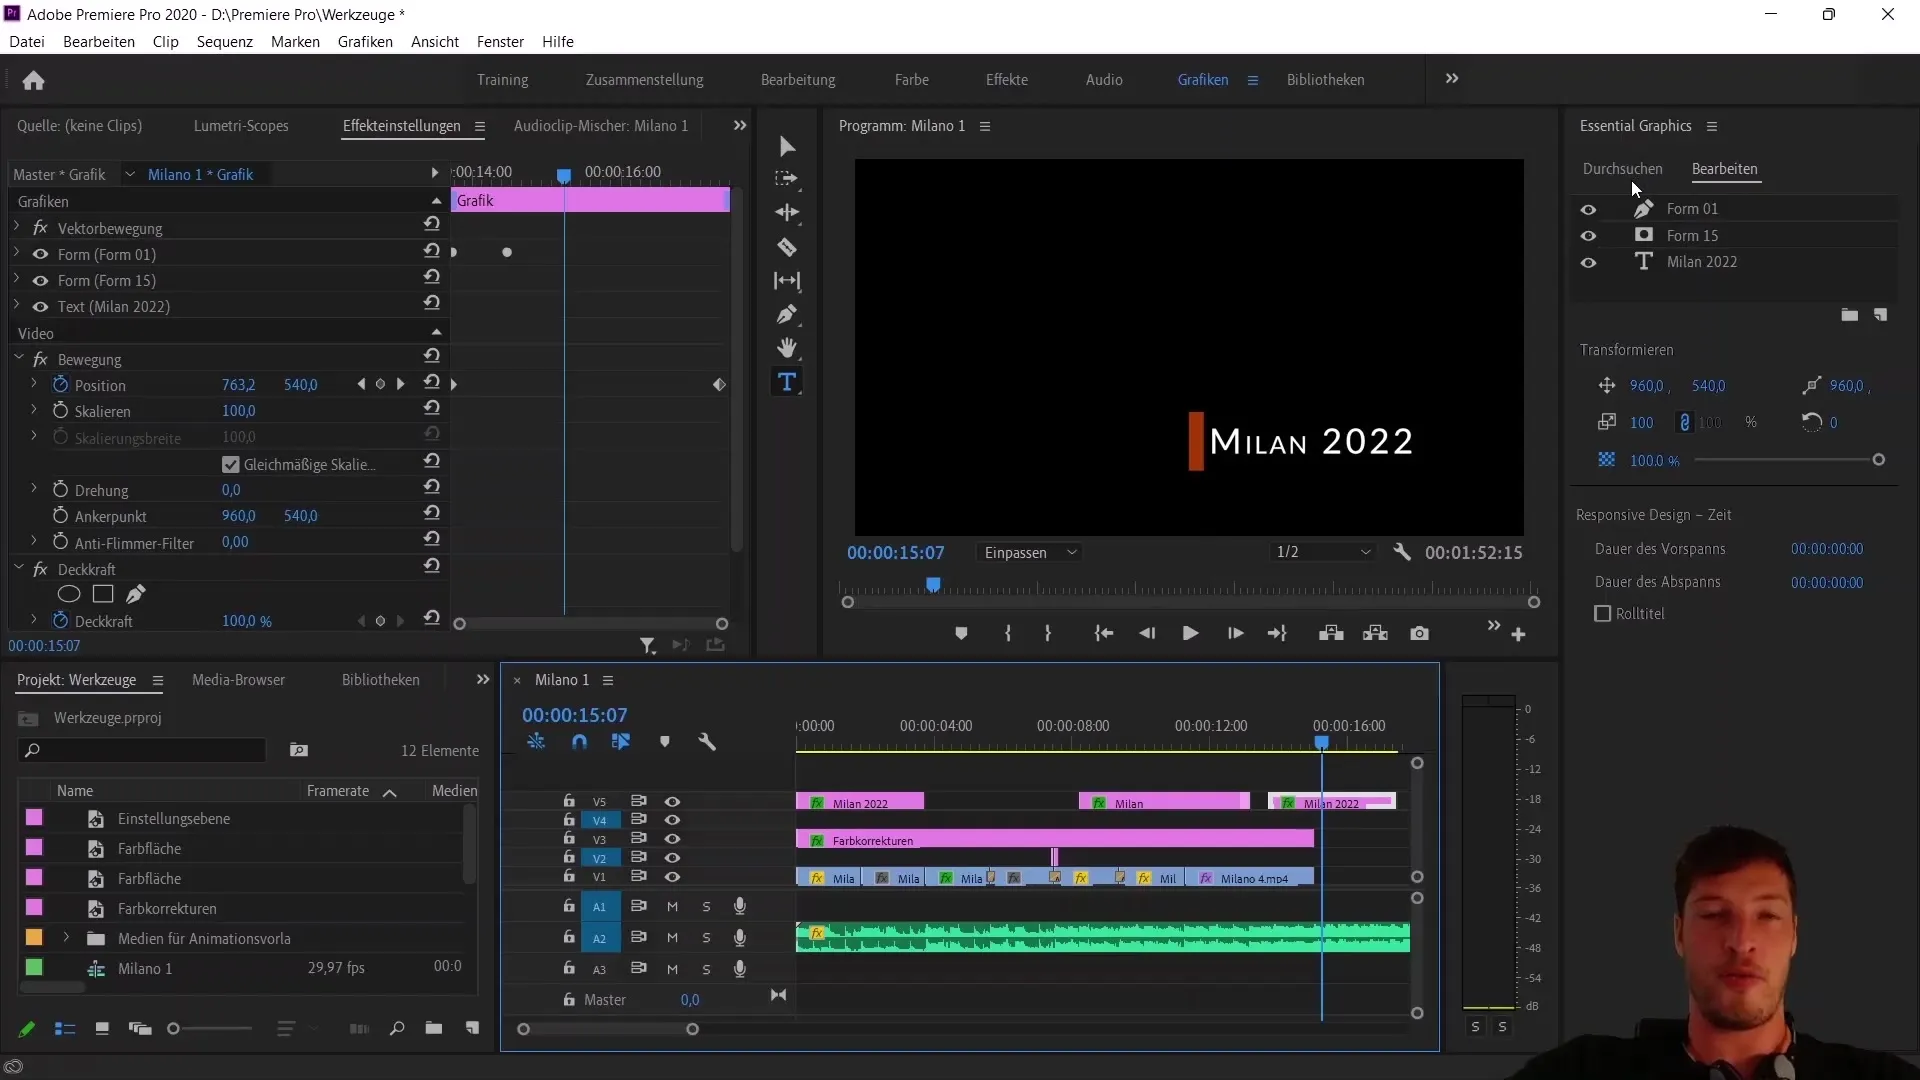Solo audio track A2

coord(706,937)
